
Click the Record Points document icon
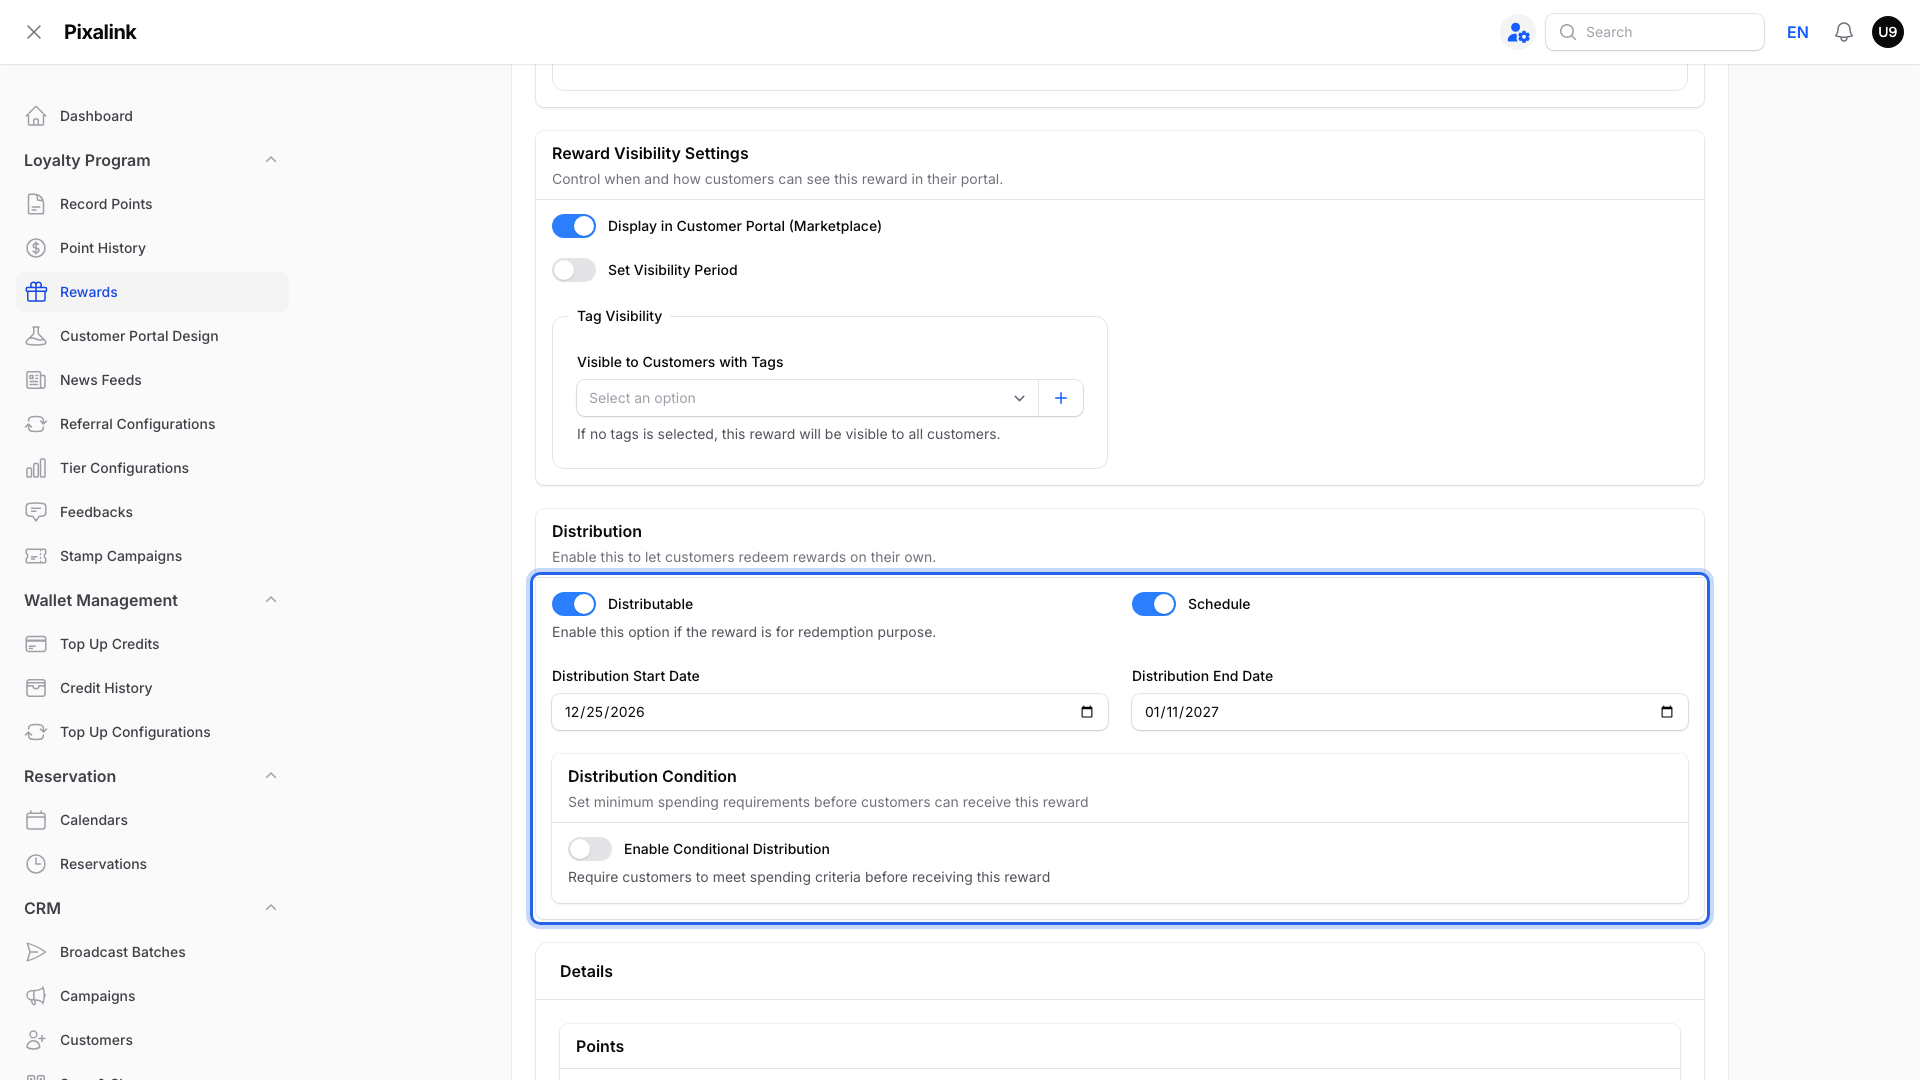[x=36, y=204]
